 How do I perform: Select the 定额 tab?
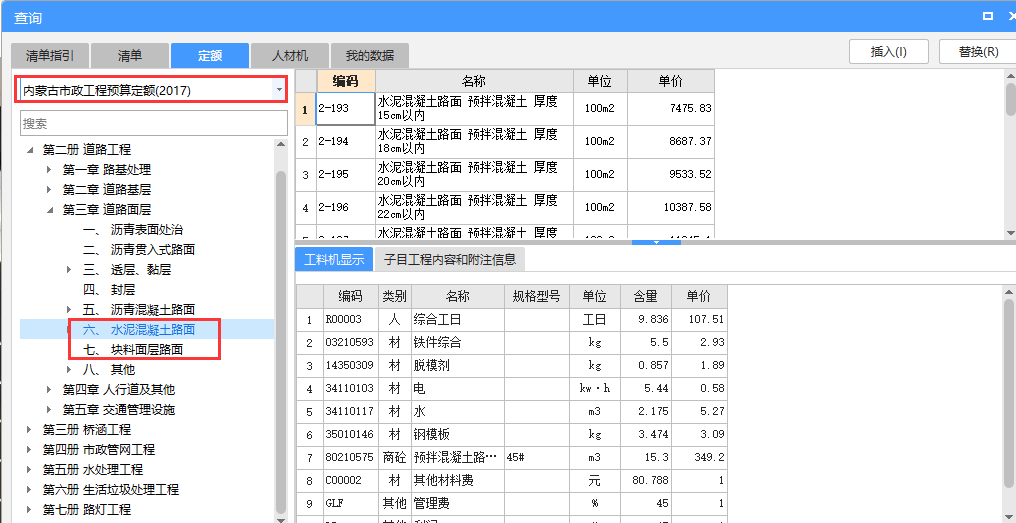click(210, 55)
